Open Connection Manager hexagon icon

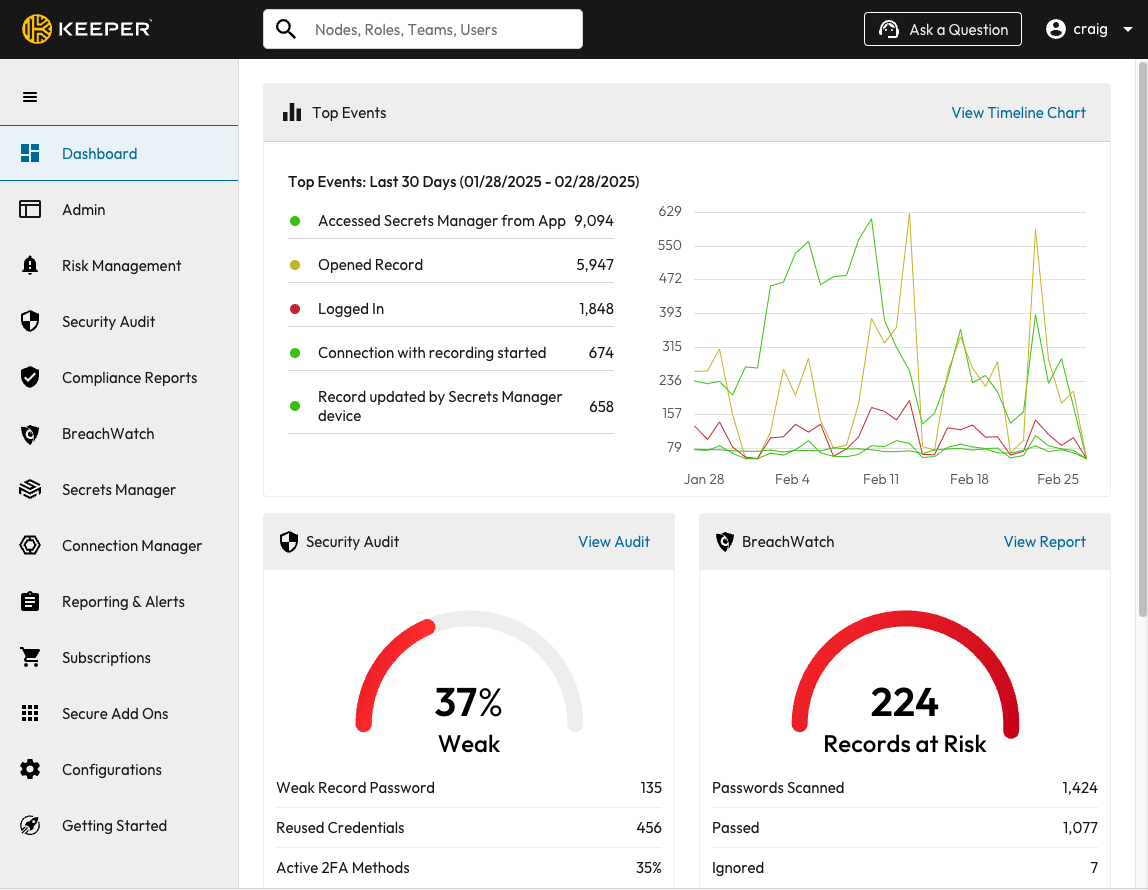30,546
